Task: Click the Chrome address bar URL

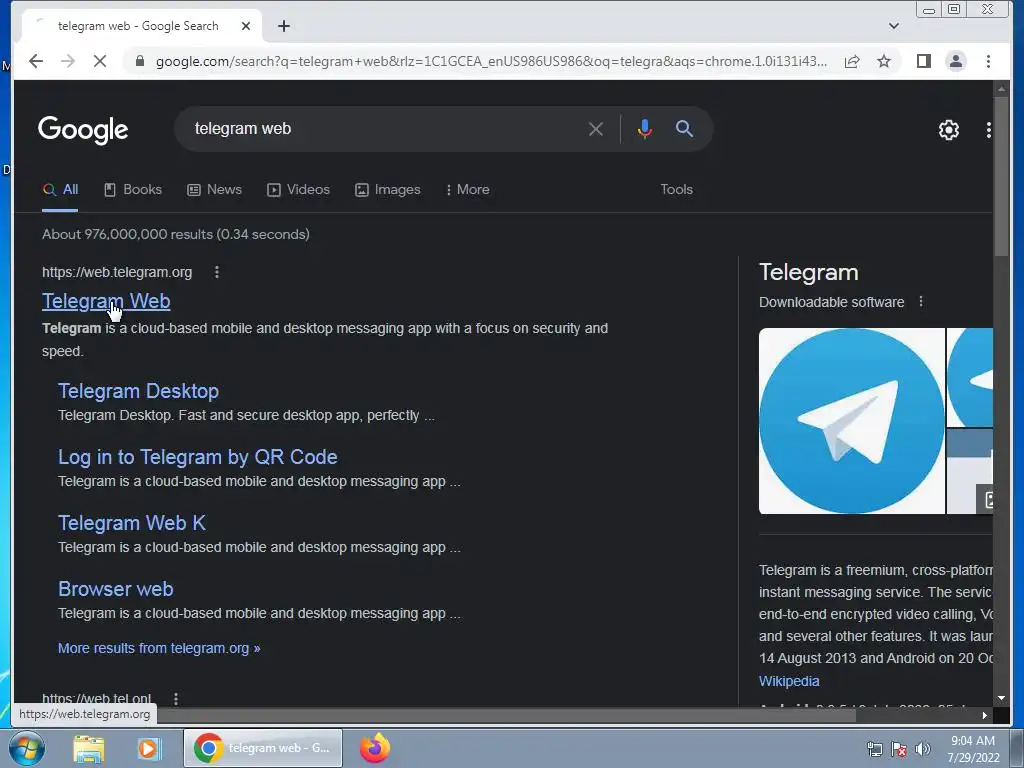Action: tap(491, 61)
